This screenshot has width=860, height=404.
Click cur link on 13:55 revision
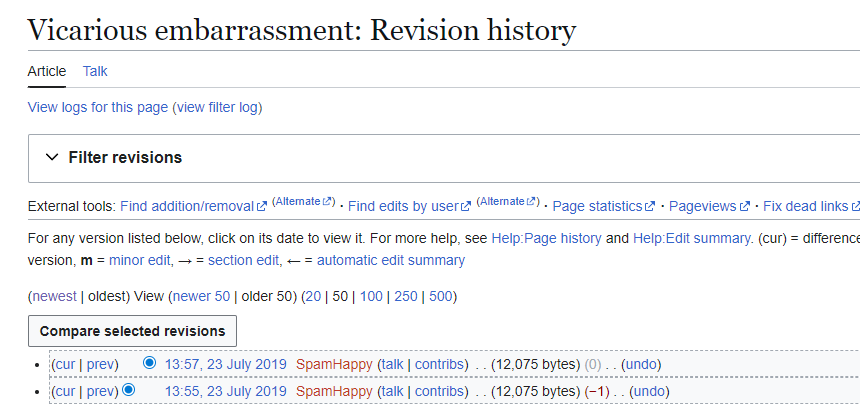(x=65, y=391)
